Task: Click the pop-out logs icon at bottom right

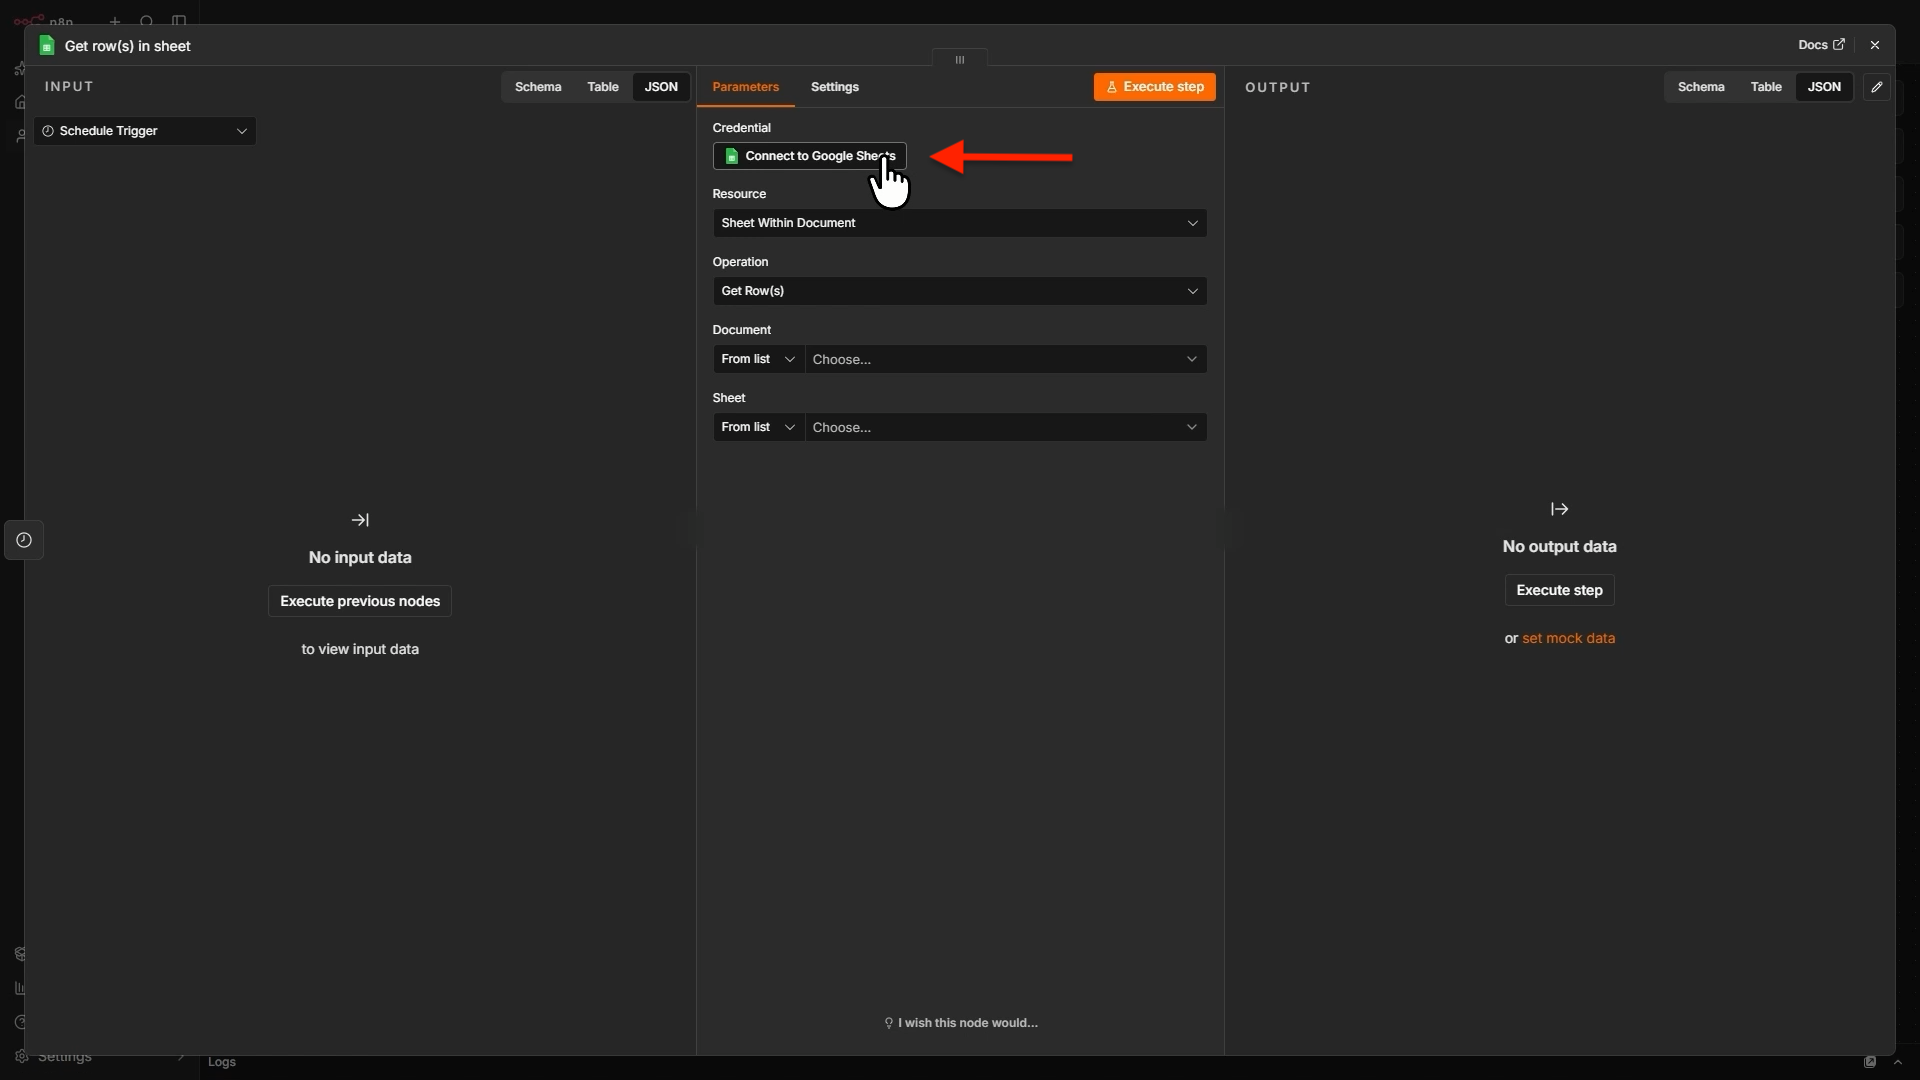Action: (1870, 1062)
